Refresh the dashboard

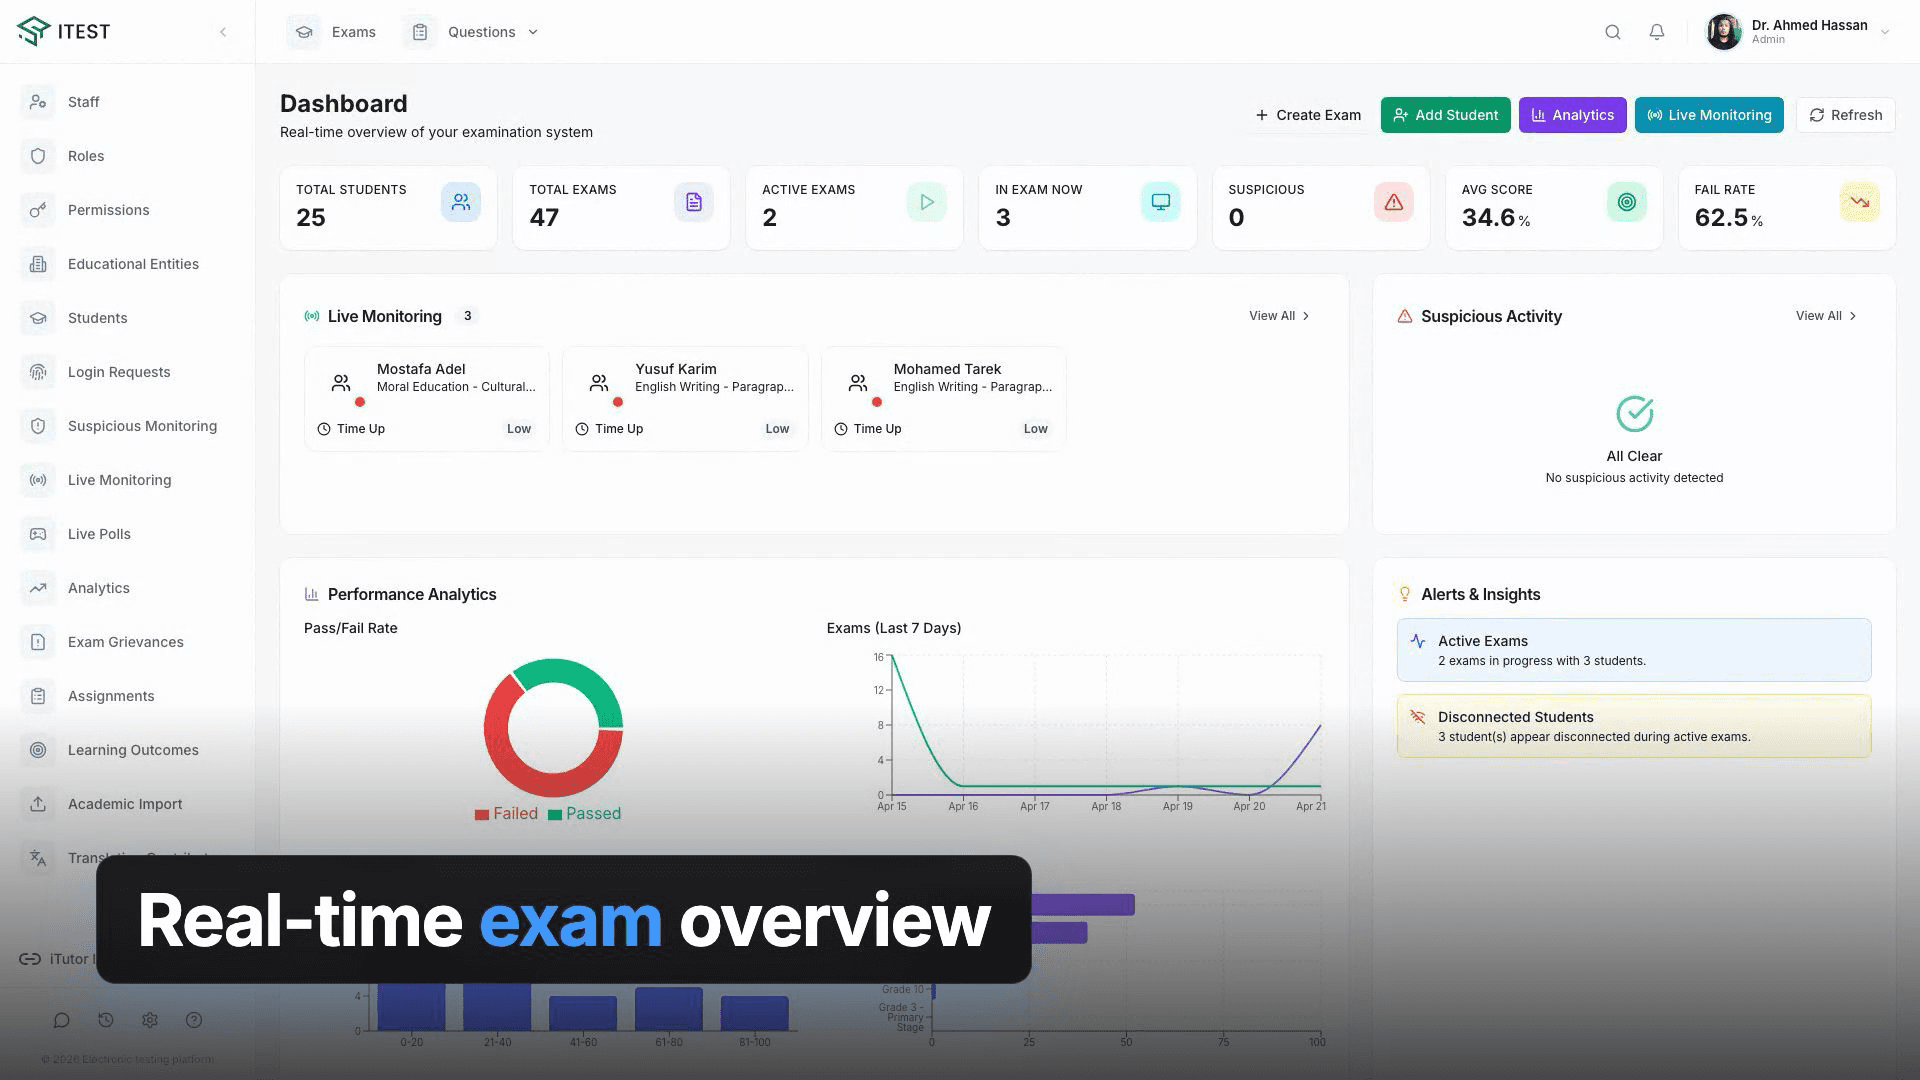(1846, 115)
